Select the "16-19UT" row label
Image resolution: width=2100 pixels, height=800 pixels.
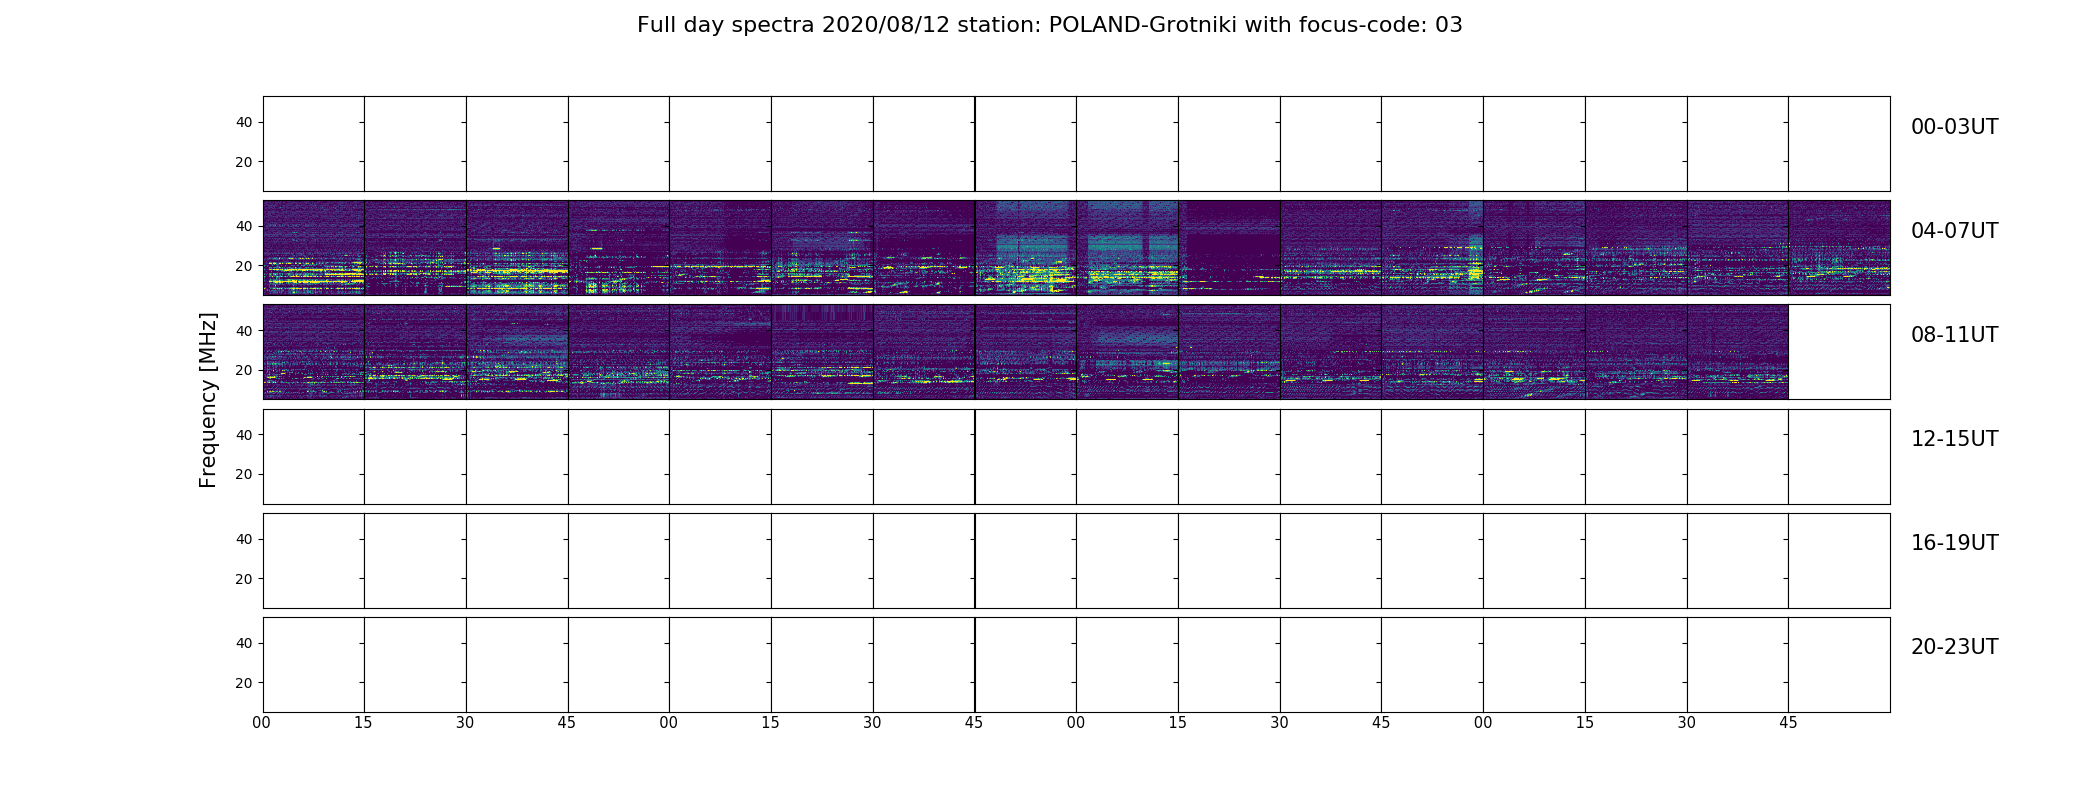[1954, 543]
